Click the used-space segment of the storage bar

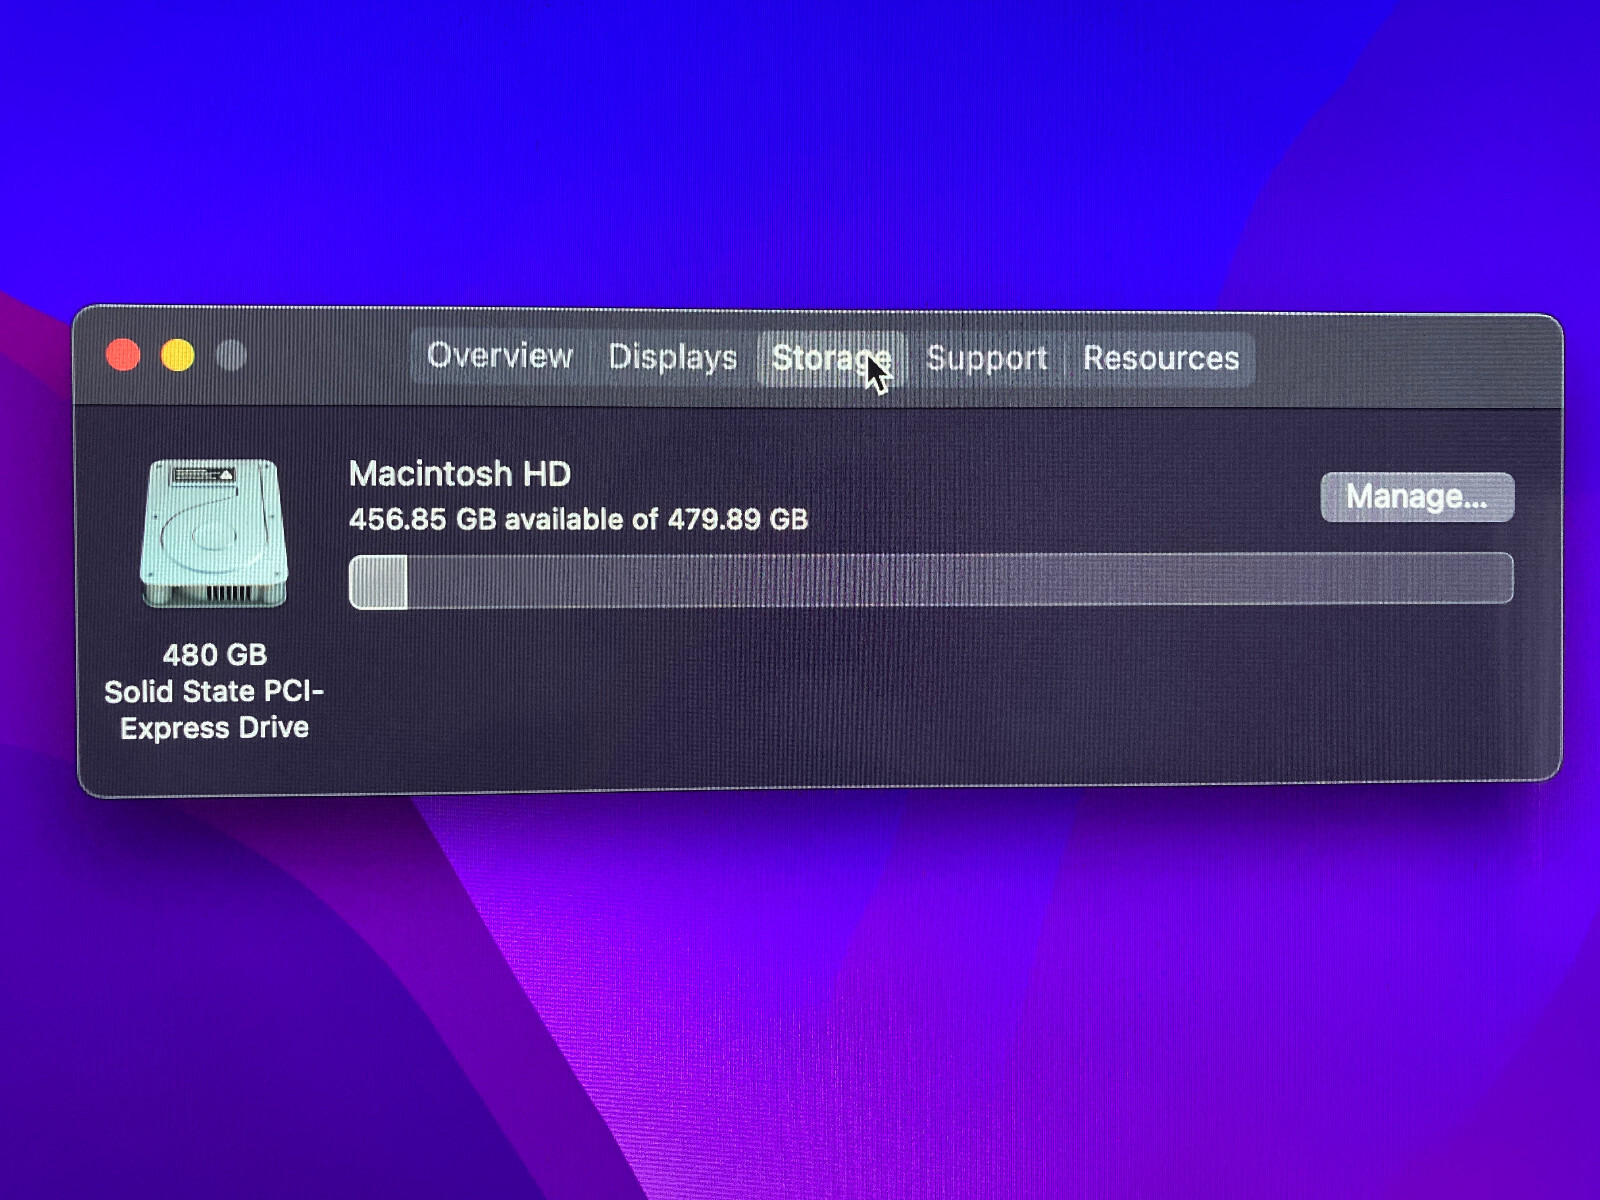click(x=378, y=581)
